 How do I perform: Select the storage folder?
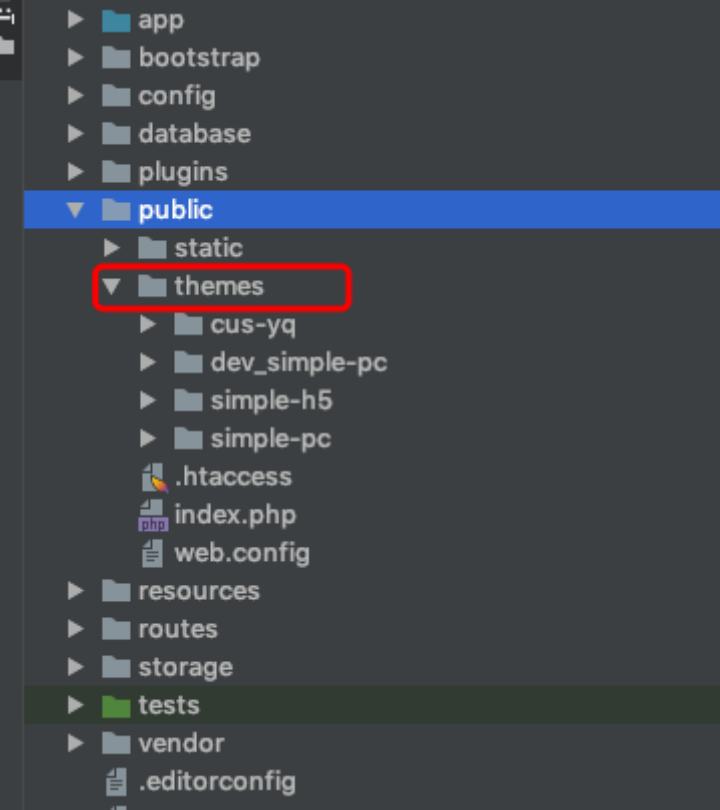tap(185, 667)
